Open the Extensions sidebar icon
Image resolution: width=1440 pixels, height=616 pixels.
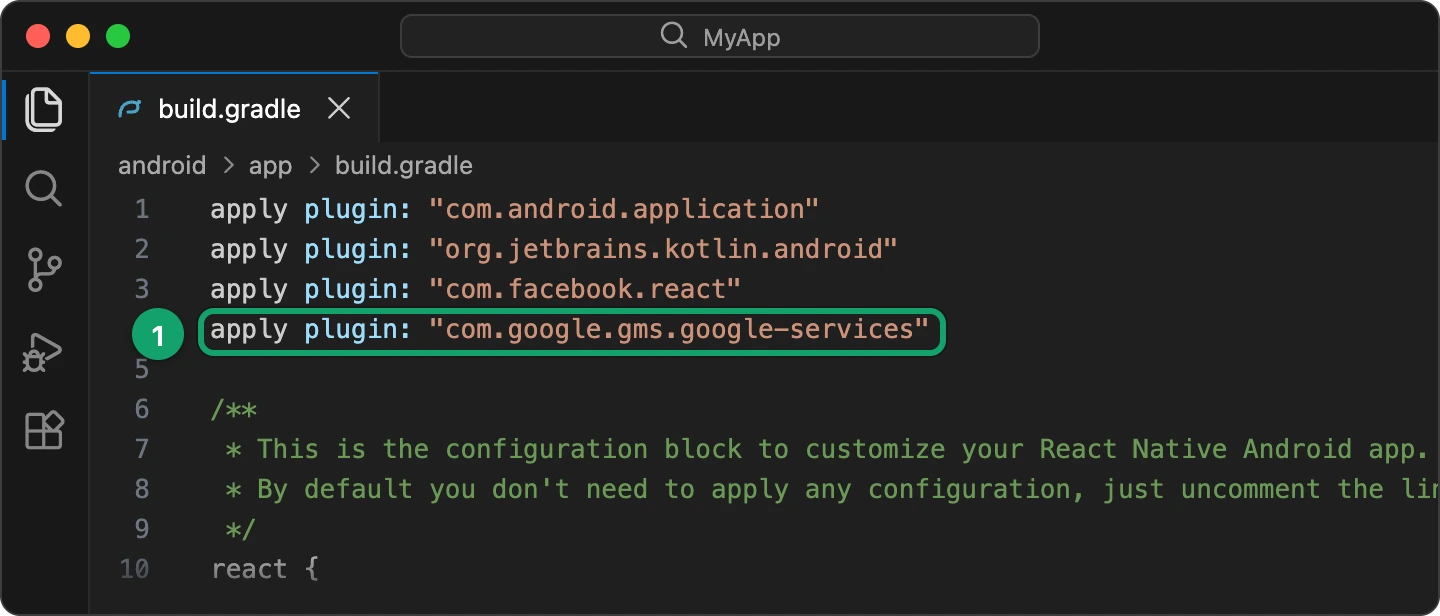coord(44,430)
